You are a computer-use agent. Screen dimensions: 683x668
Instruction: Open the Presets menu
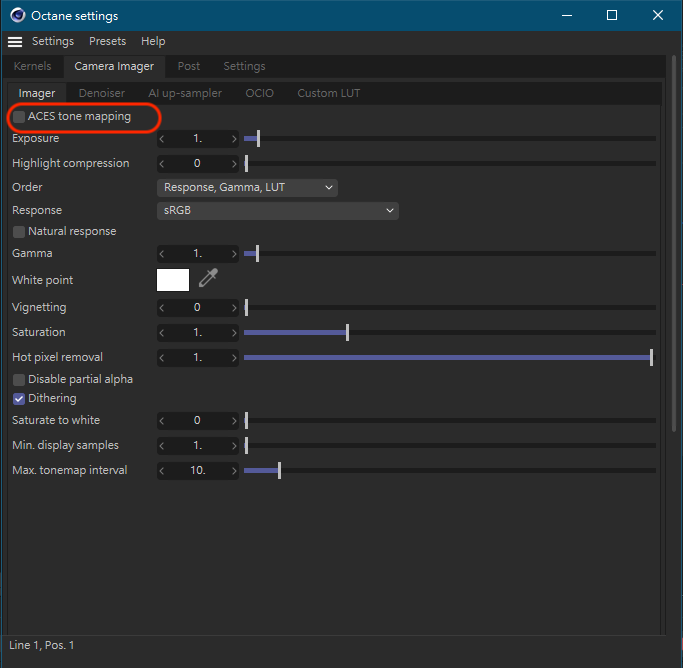pos(107,41)
